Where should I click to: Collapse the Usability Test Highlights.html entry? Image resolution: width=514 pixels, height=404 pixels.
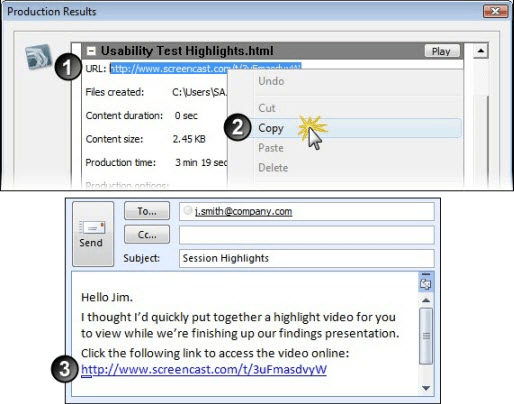pos(91,51)
